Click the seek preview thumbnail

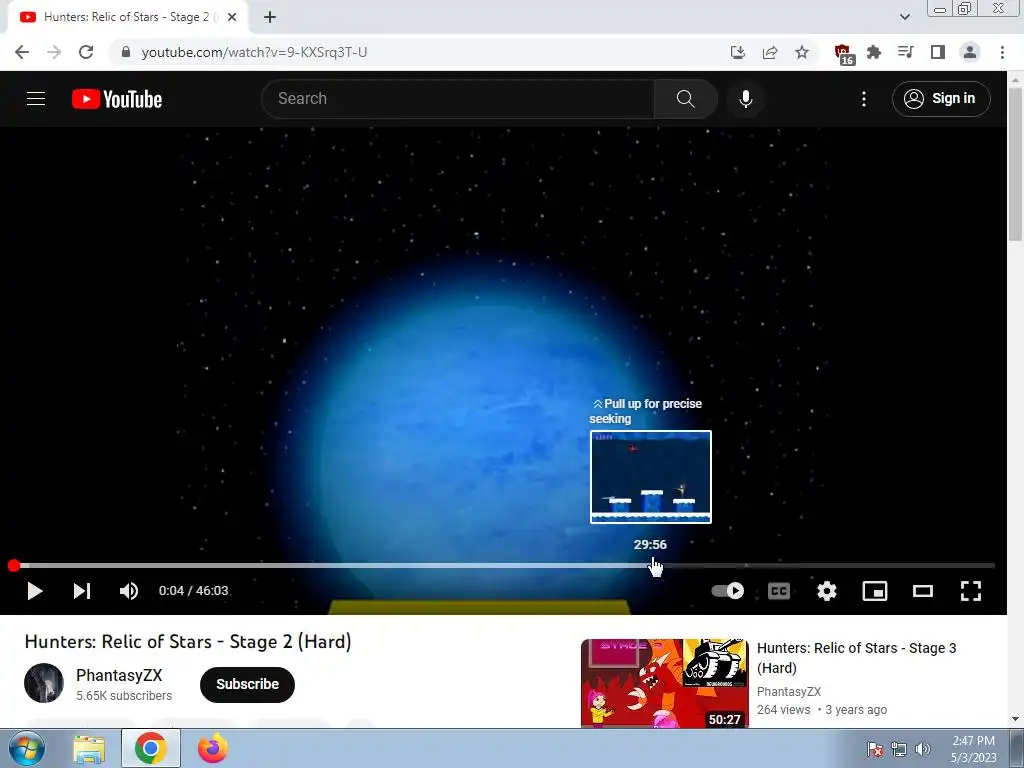(650, 477)
